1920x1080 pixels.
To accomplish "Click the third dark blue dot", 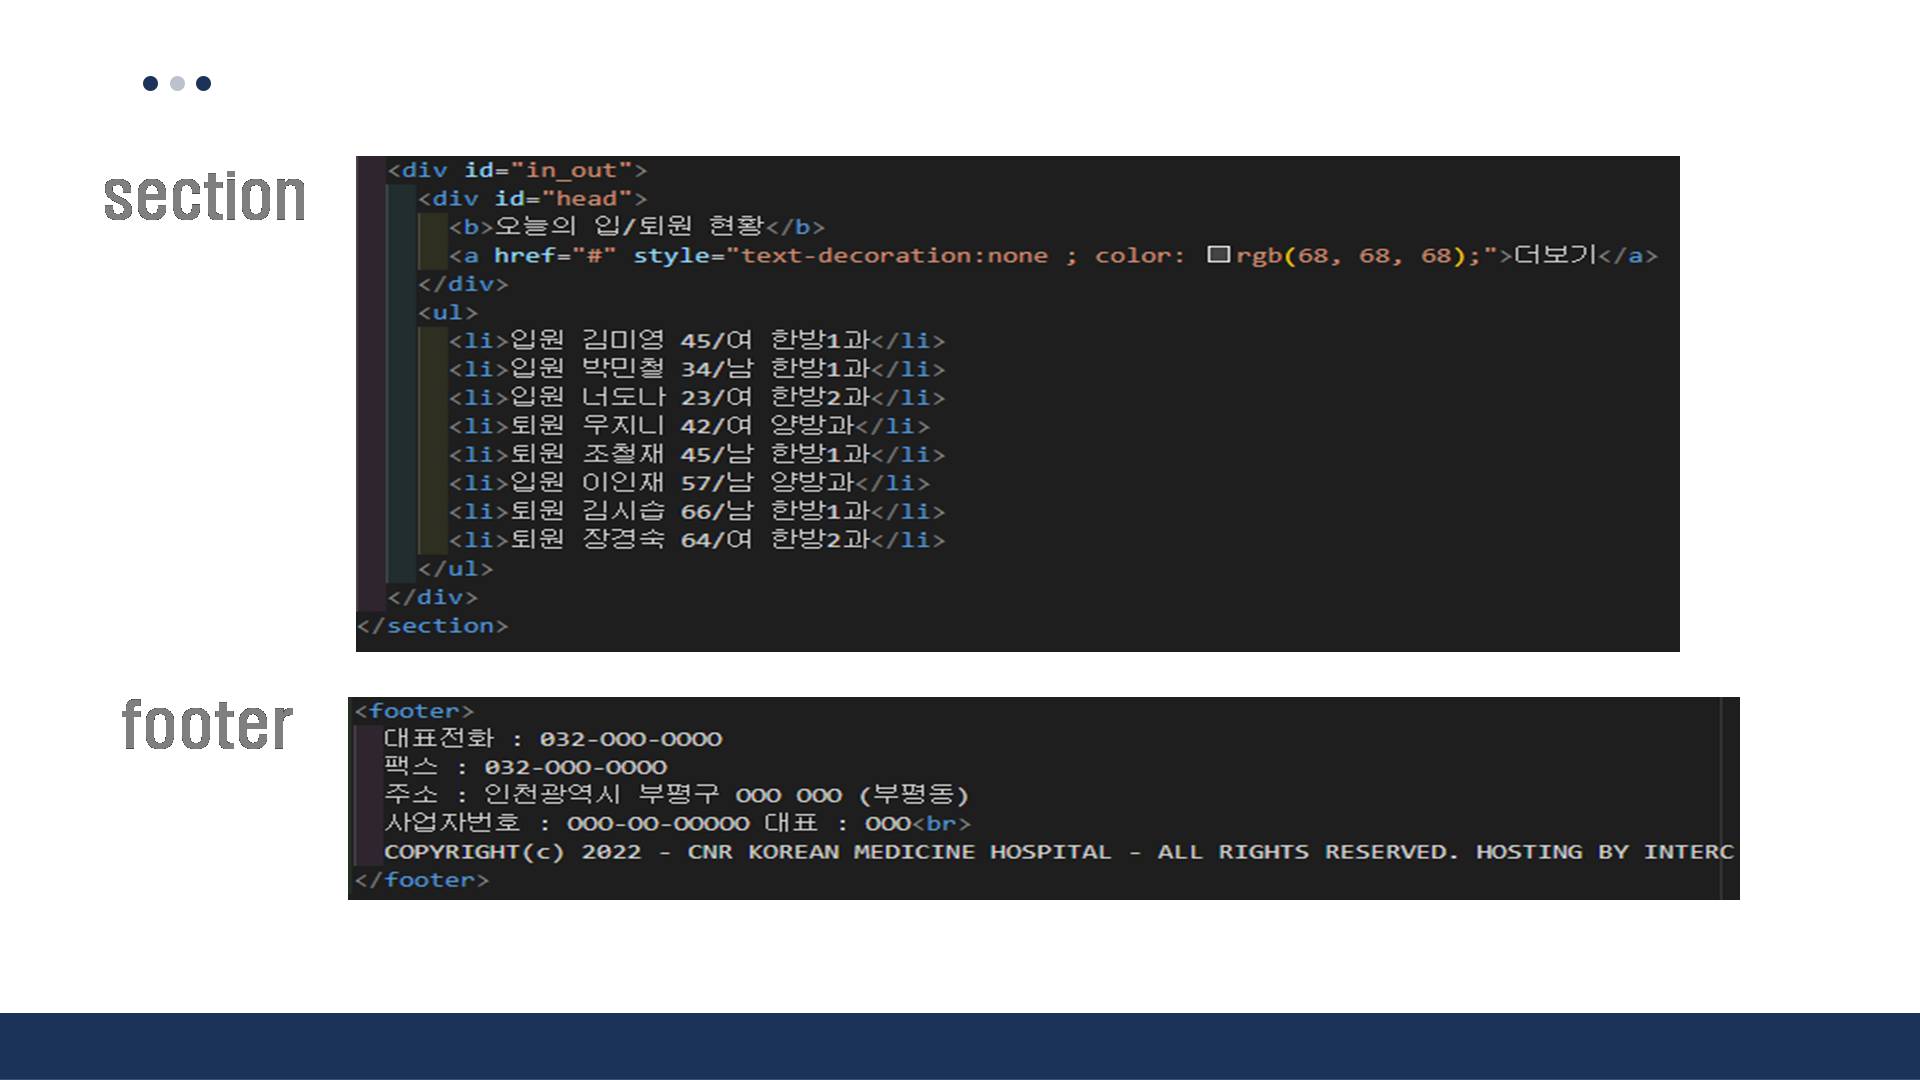I will 203,83.
